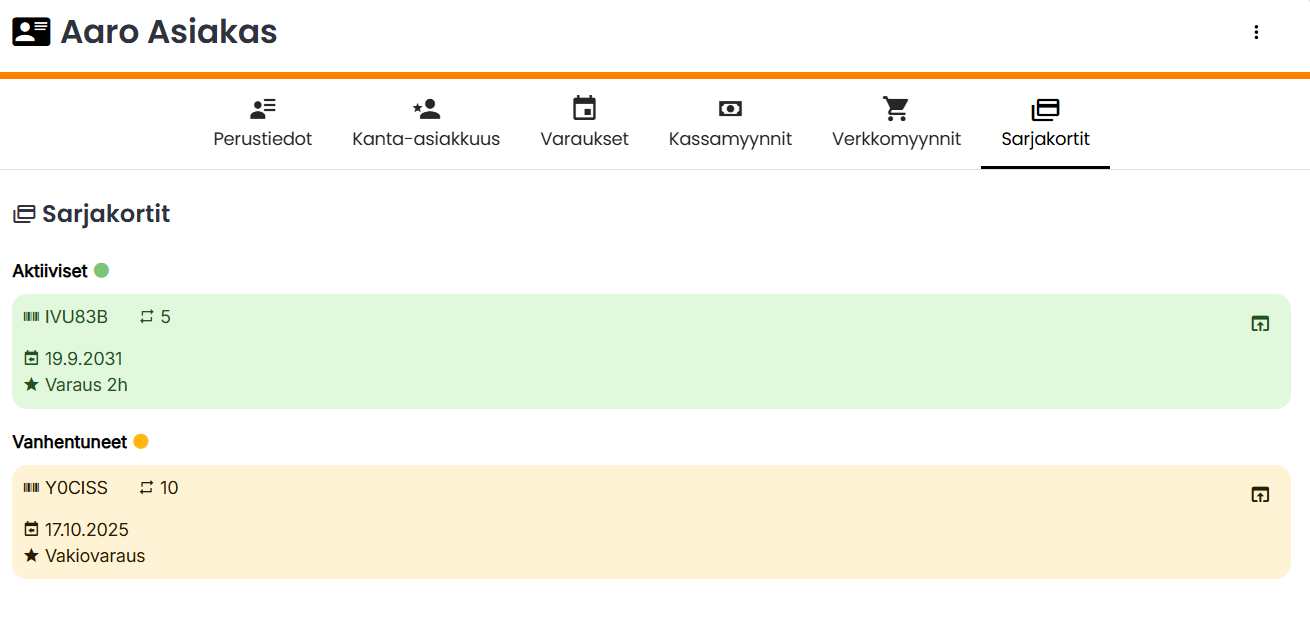Switch to the Kanta-asiakkuus tab
The width and height of the screenshot is (1310, 622).
pyautogui.click(x=426, y=124)
